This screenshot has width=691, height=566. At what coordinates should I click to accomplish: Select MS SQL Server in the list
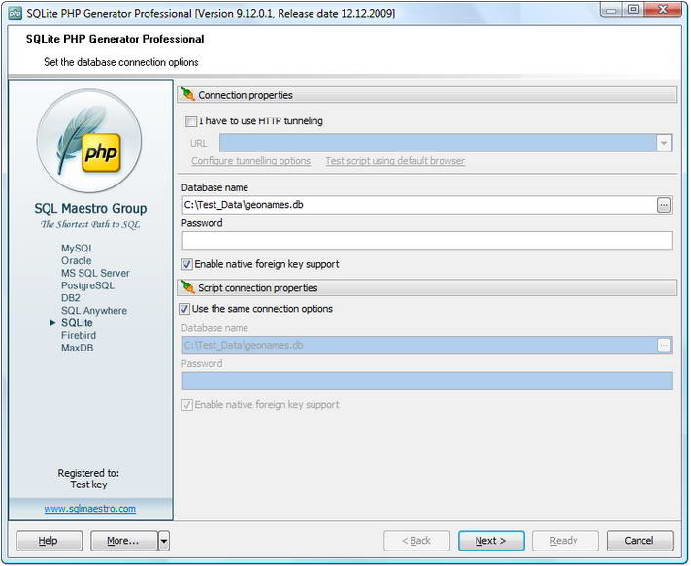(95, 273)
